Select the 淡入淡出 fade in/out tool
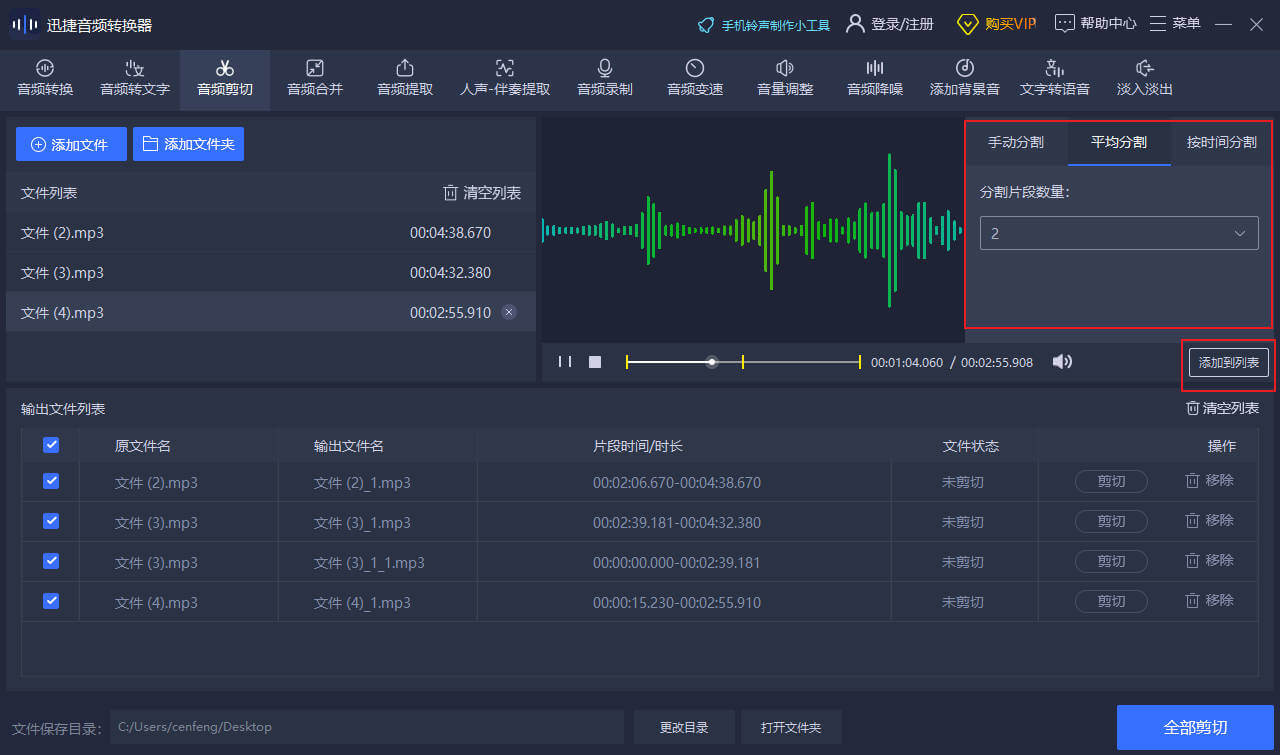Image resolution: width=1280 pixels, height=755 pixels. [x=1143, y=79]
